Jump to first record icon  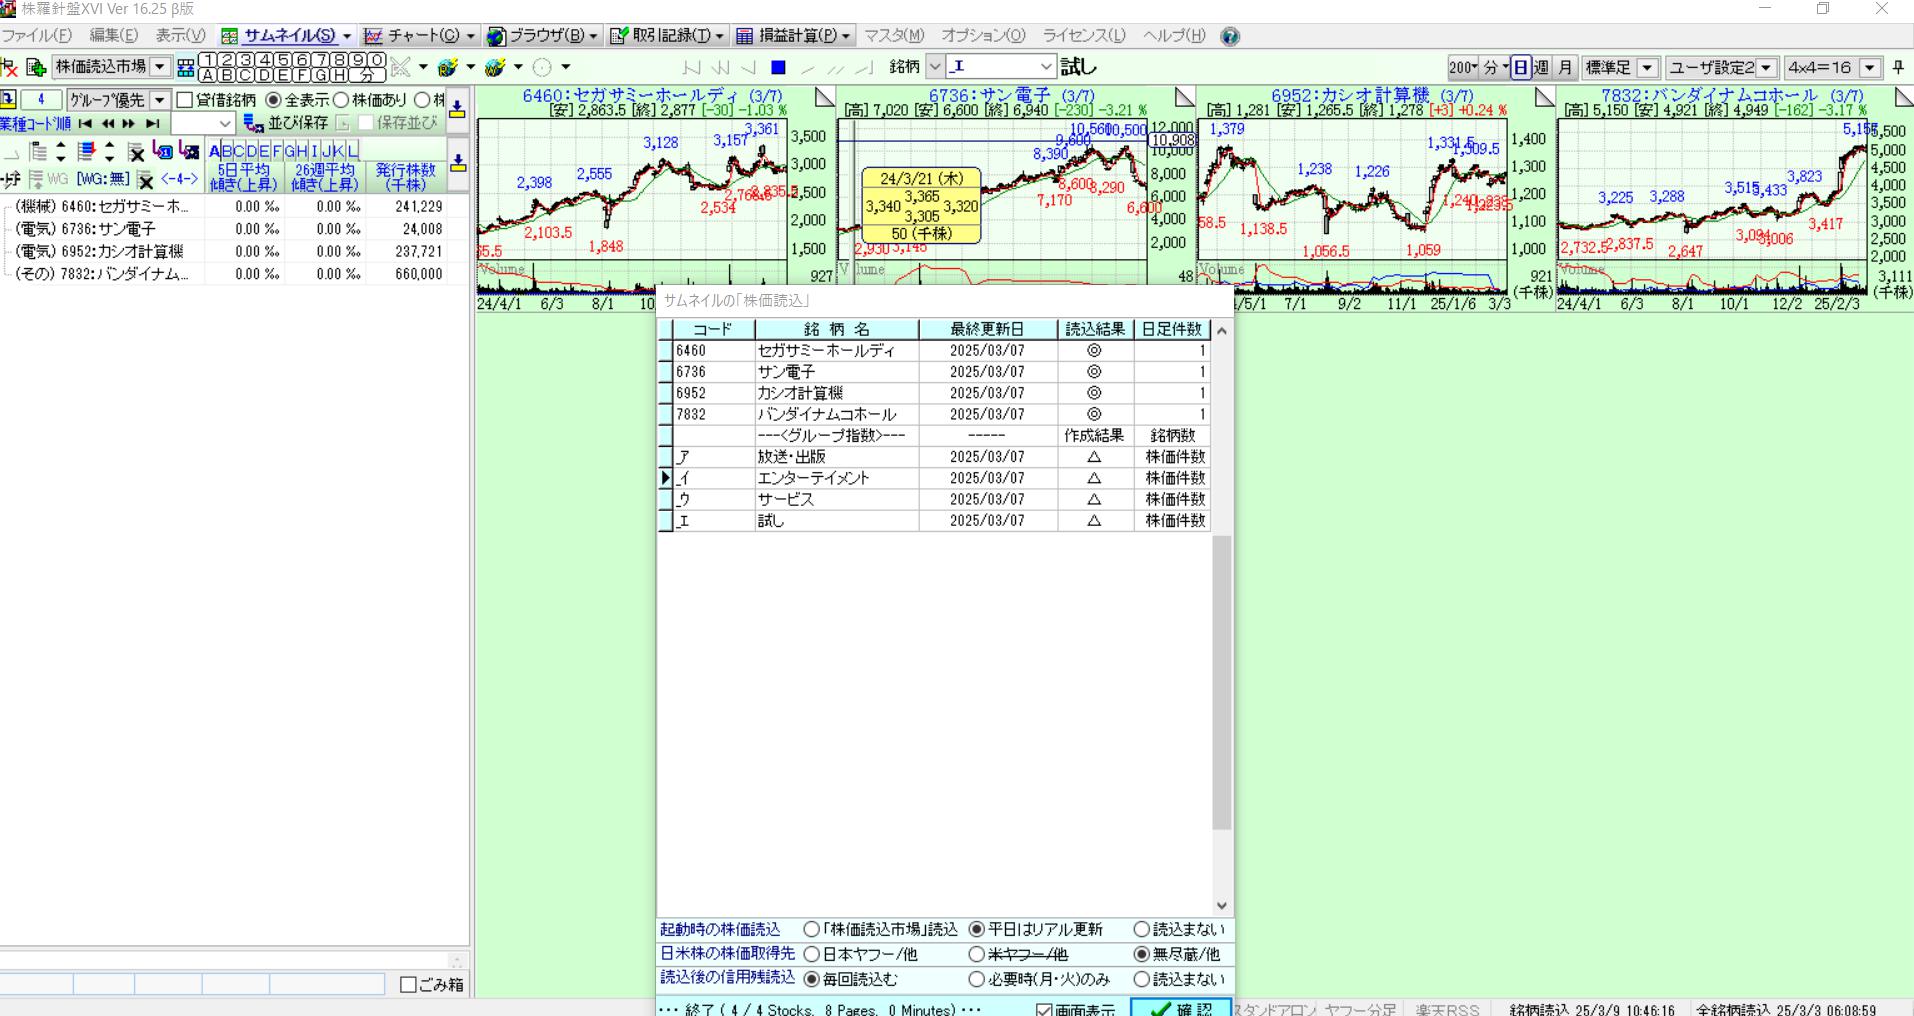85,124
